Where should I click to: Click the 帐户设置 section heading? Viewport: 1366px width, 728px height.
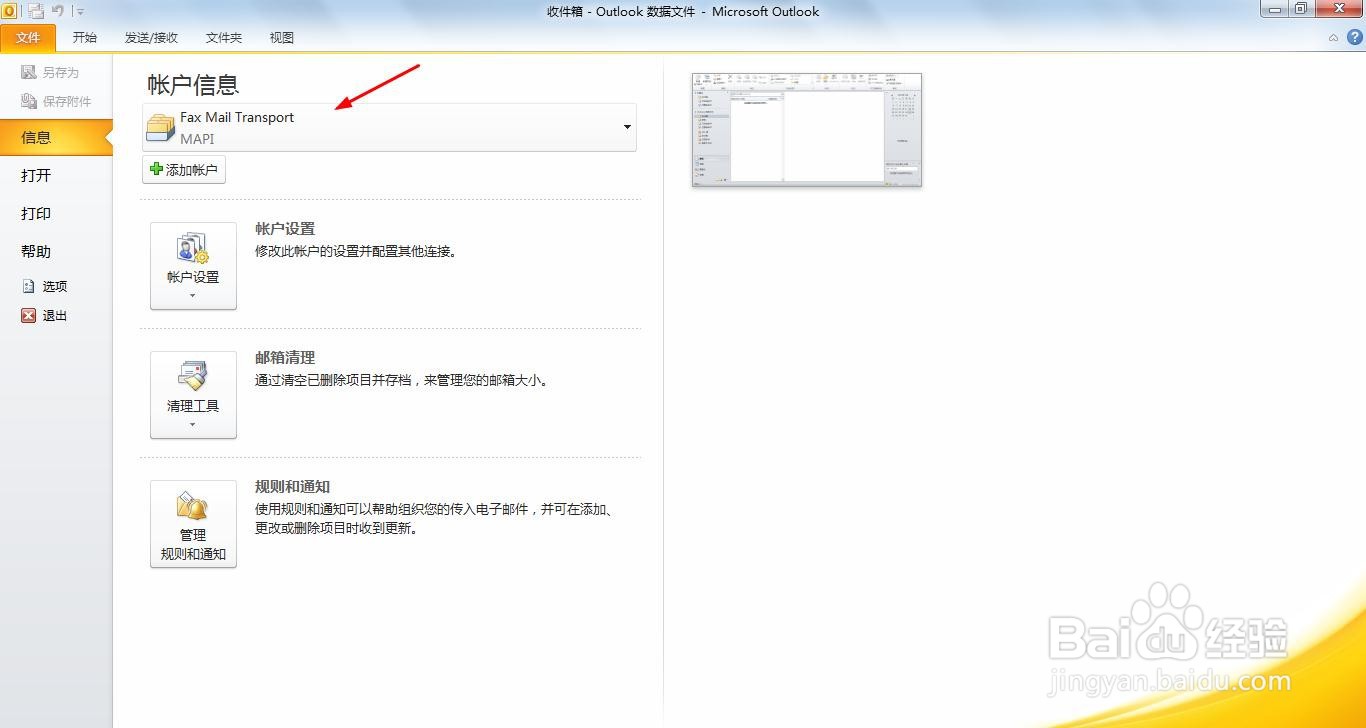click(285, 229)
